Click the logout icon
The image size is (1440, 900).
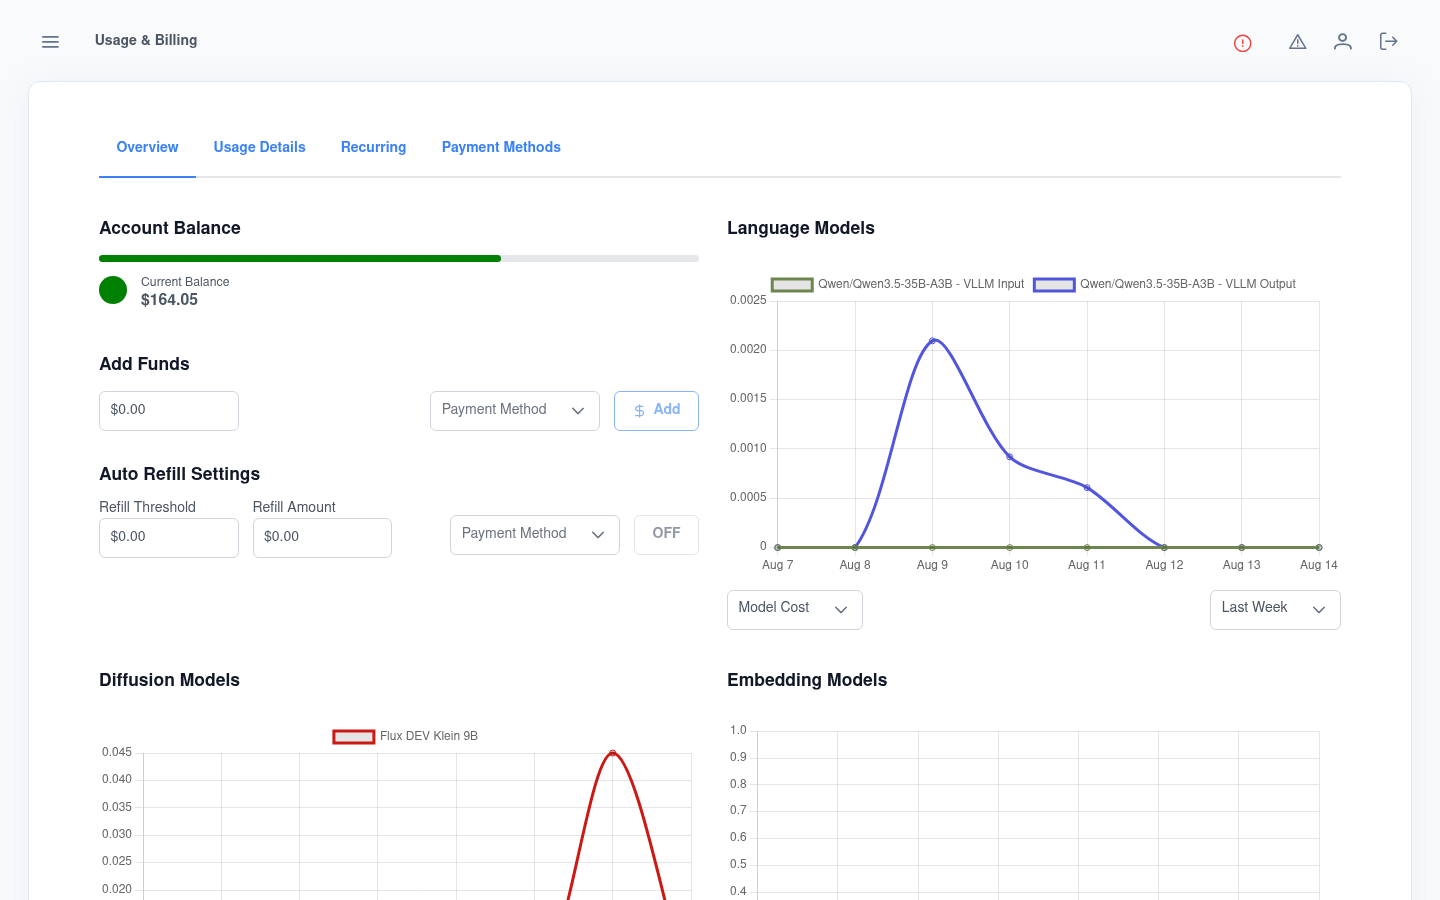[x=1388, y=42]
